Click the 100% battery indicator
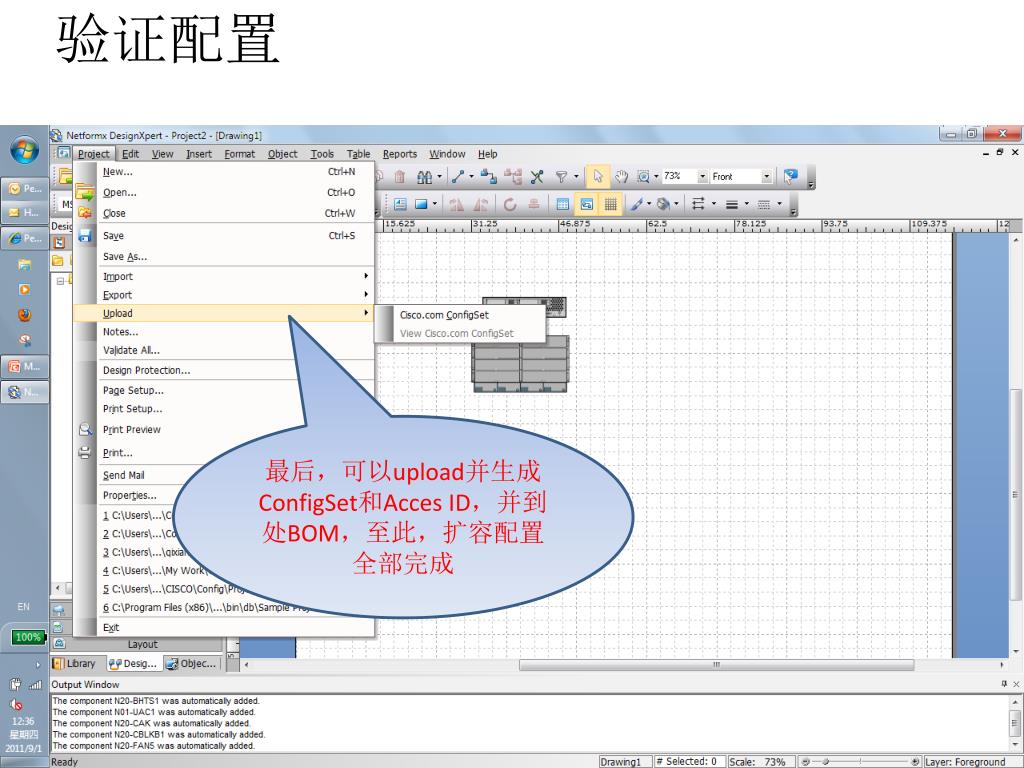 [x=28, y=637]
